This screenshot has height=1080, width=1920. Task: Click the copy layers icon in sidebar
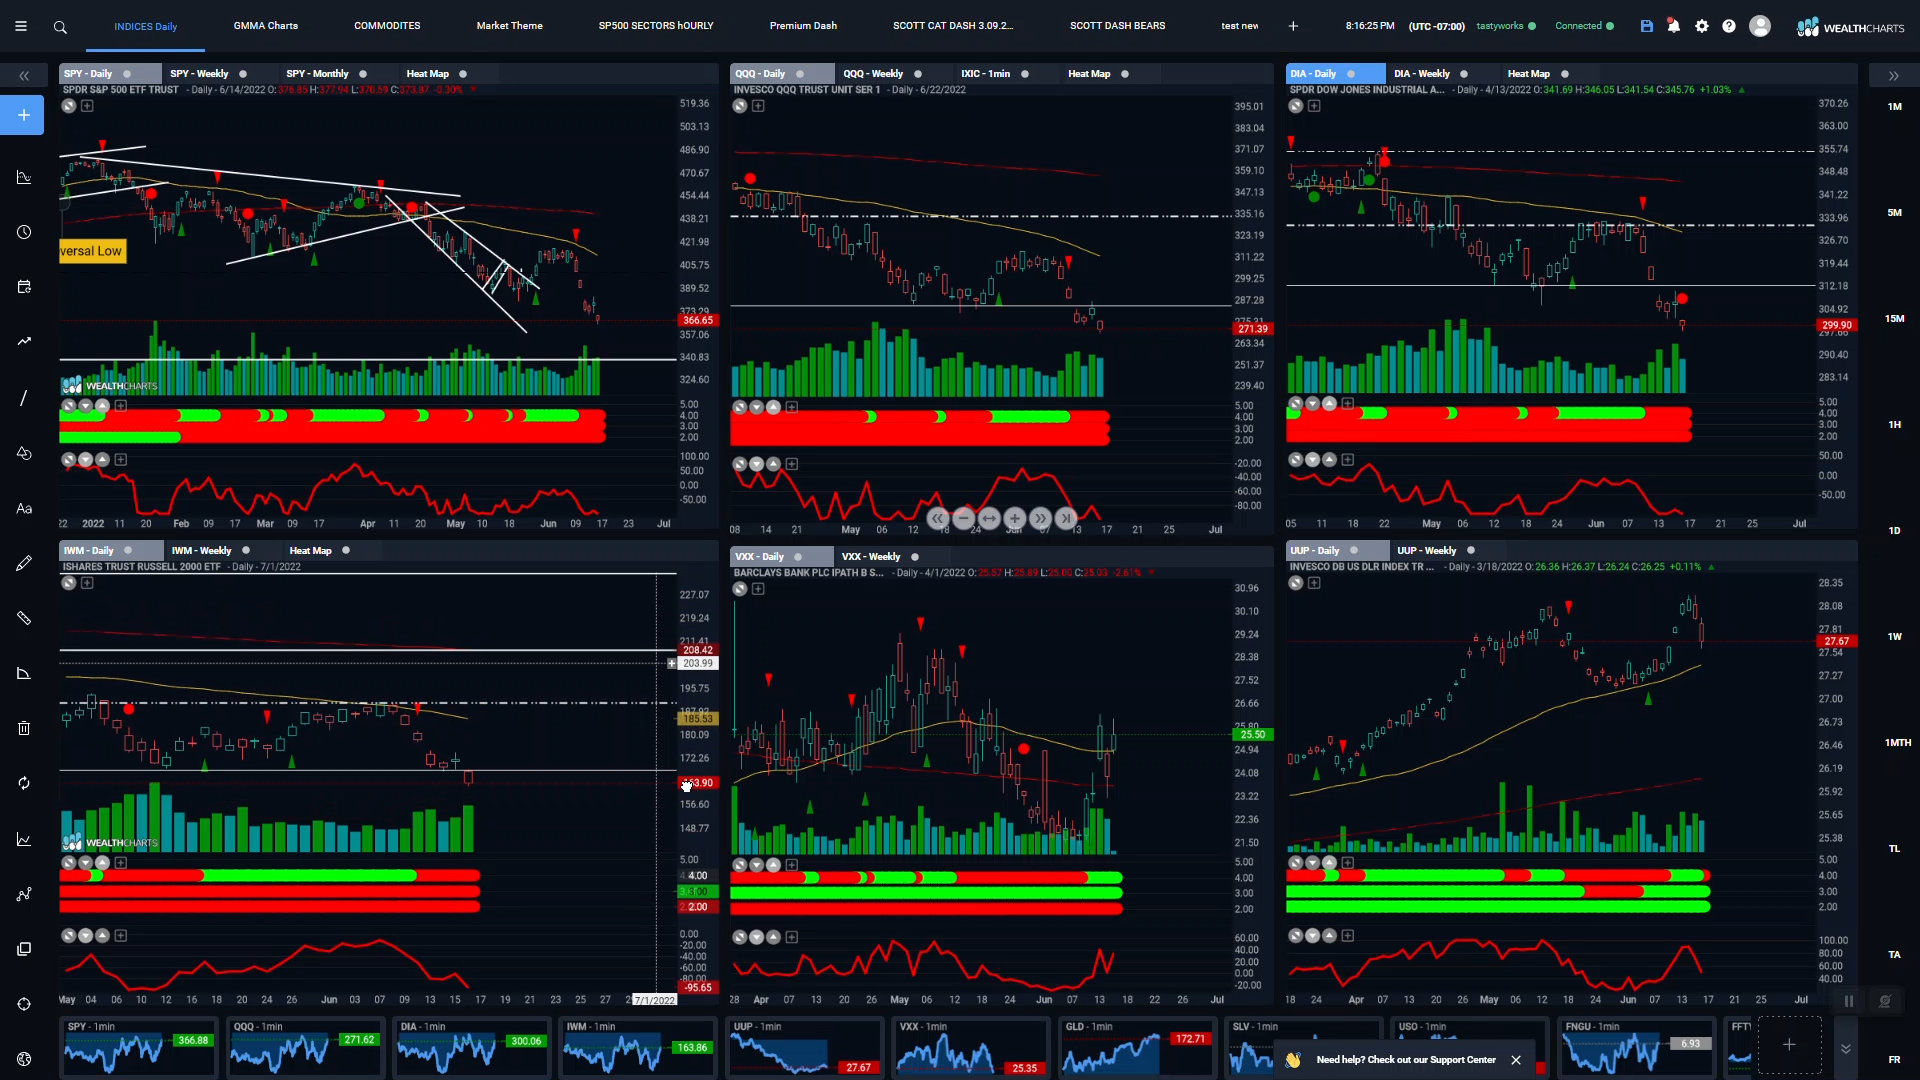(24, 949)
